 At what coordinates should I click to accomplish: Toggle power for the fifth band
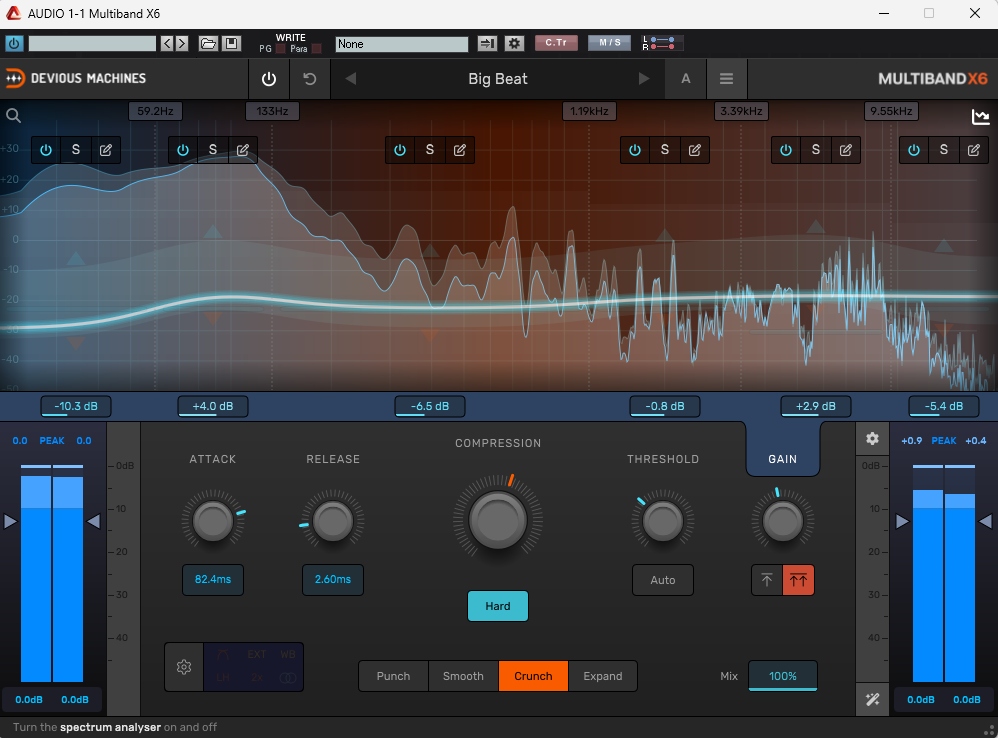(786, 150)
